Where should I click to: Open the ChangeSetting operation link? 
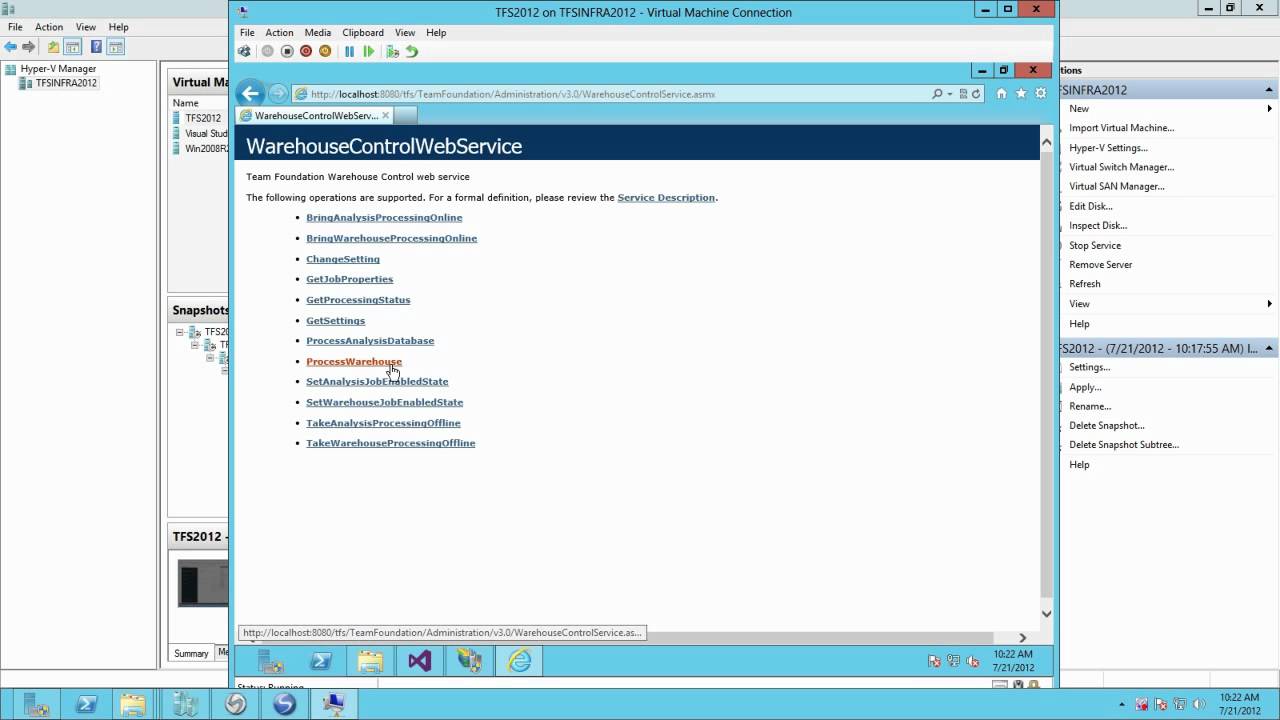coord(343,259)
